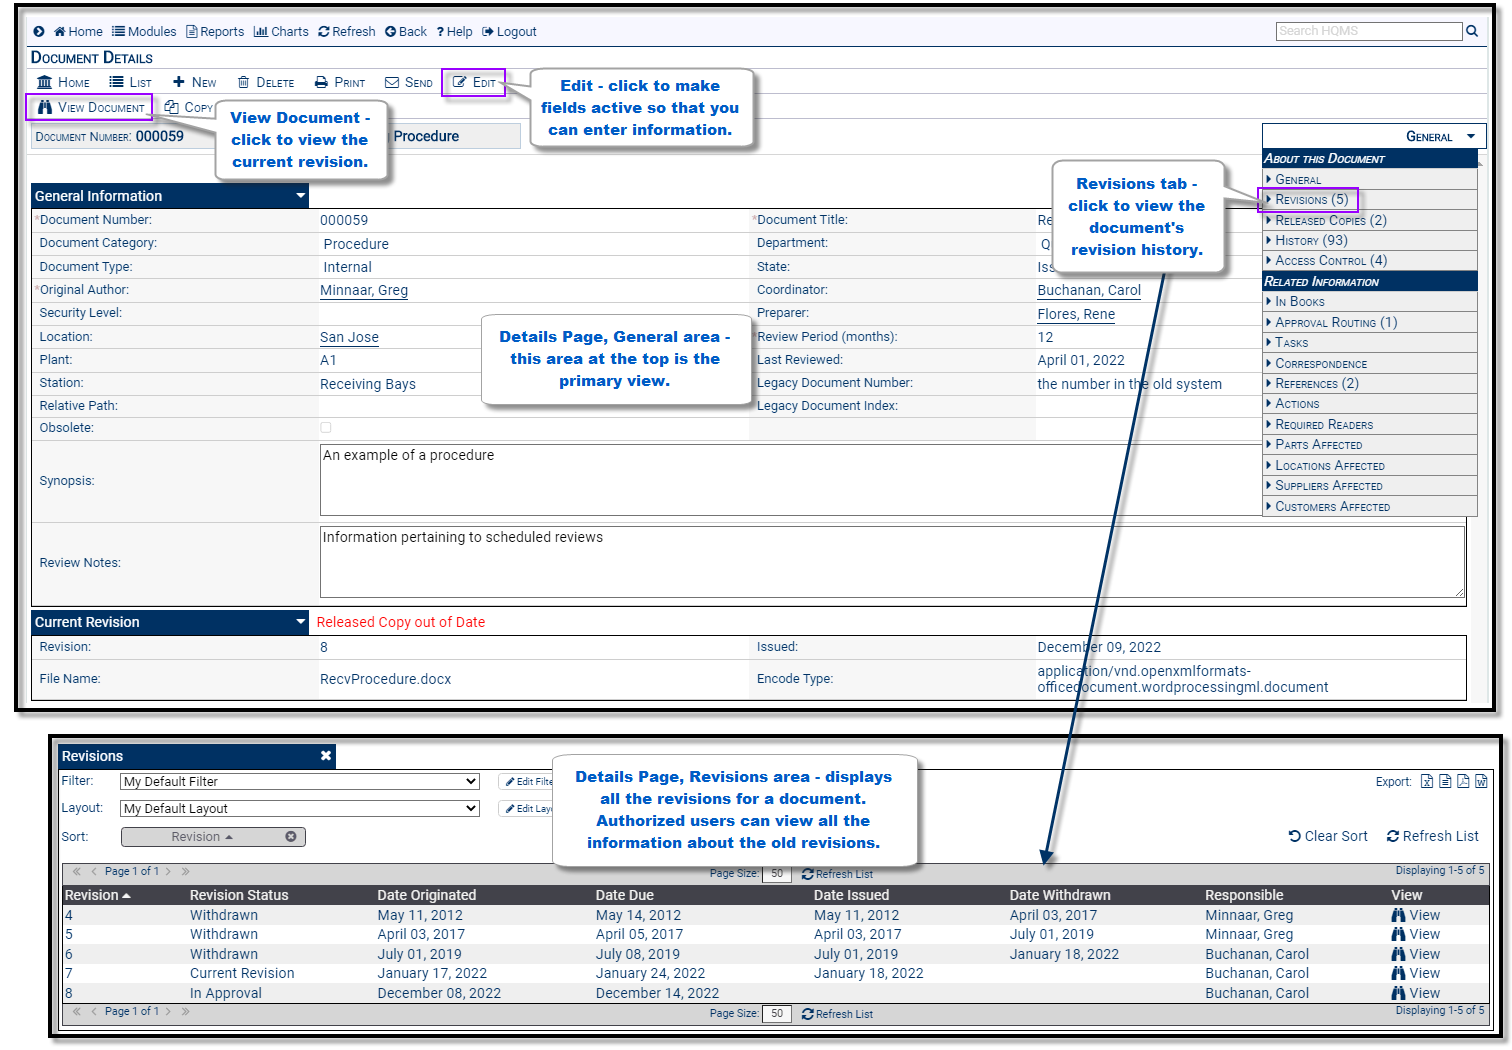Export revisions list to Word
The height and width of the screenshot is (1050, 1512).
(x=1481, y=781)
